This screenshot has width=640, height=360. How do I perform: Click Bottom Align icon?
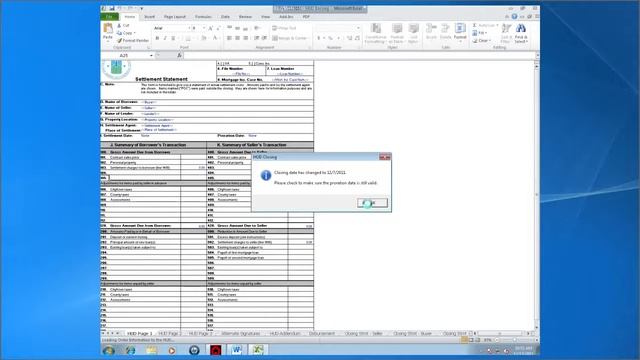(245, 28)
